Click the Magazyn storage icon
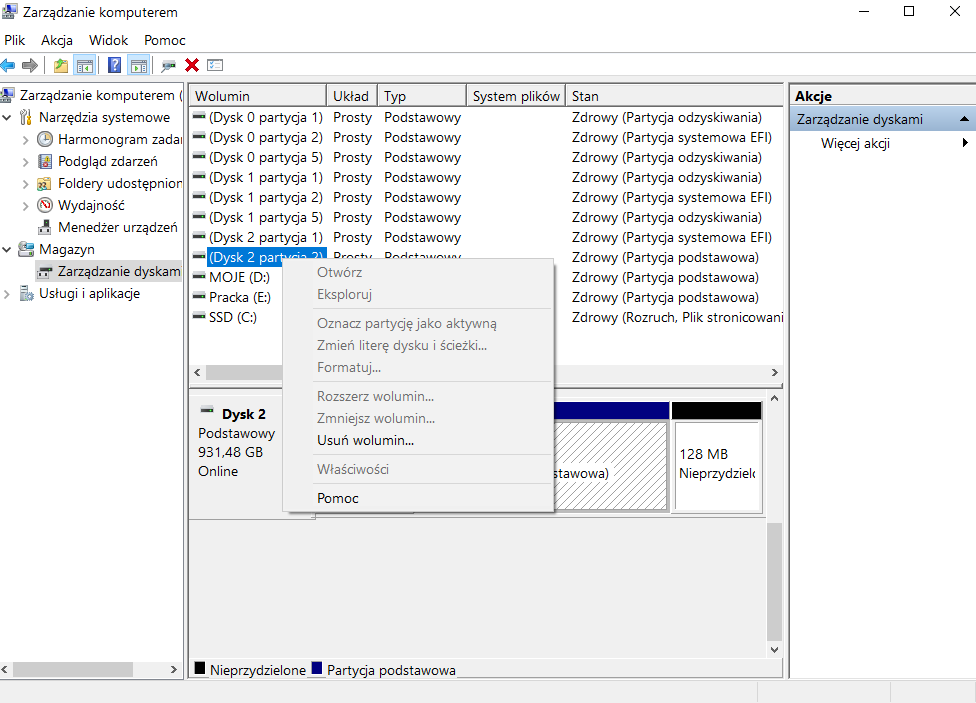The height and width of the screenshot is (703, 976). click(26, 249)
